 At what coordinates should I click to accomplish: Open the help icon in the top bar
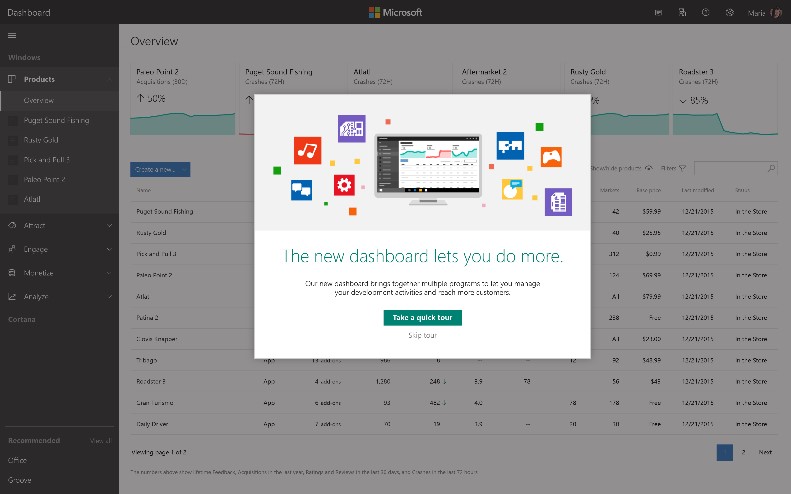[706, 12]
